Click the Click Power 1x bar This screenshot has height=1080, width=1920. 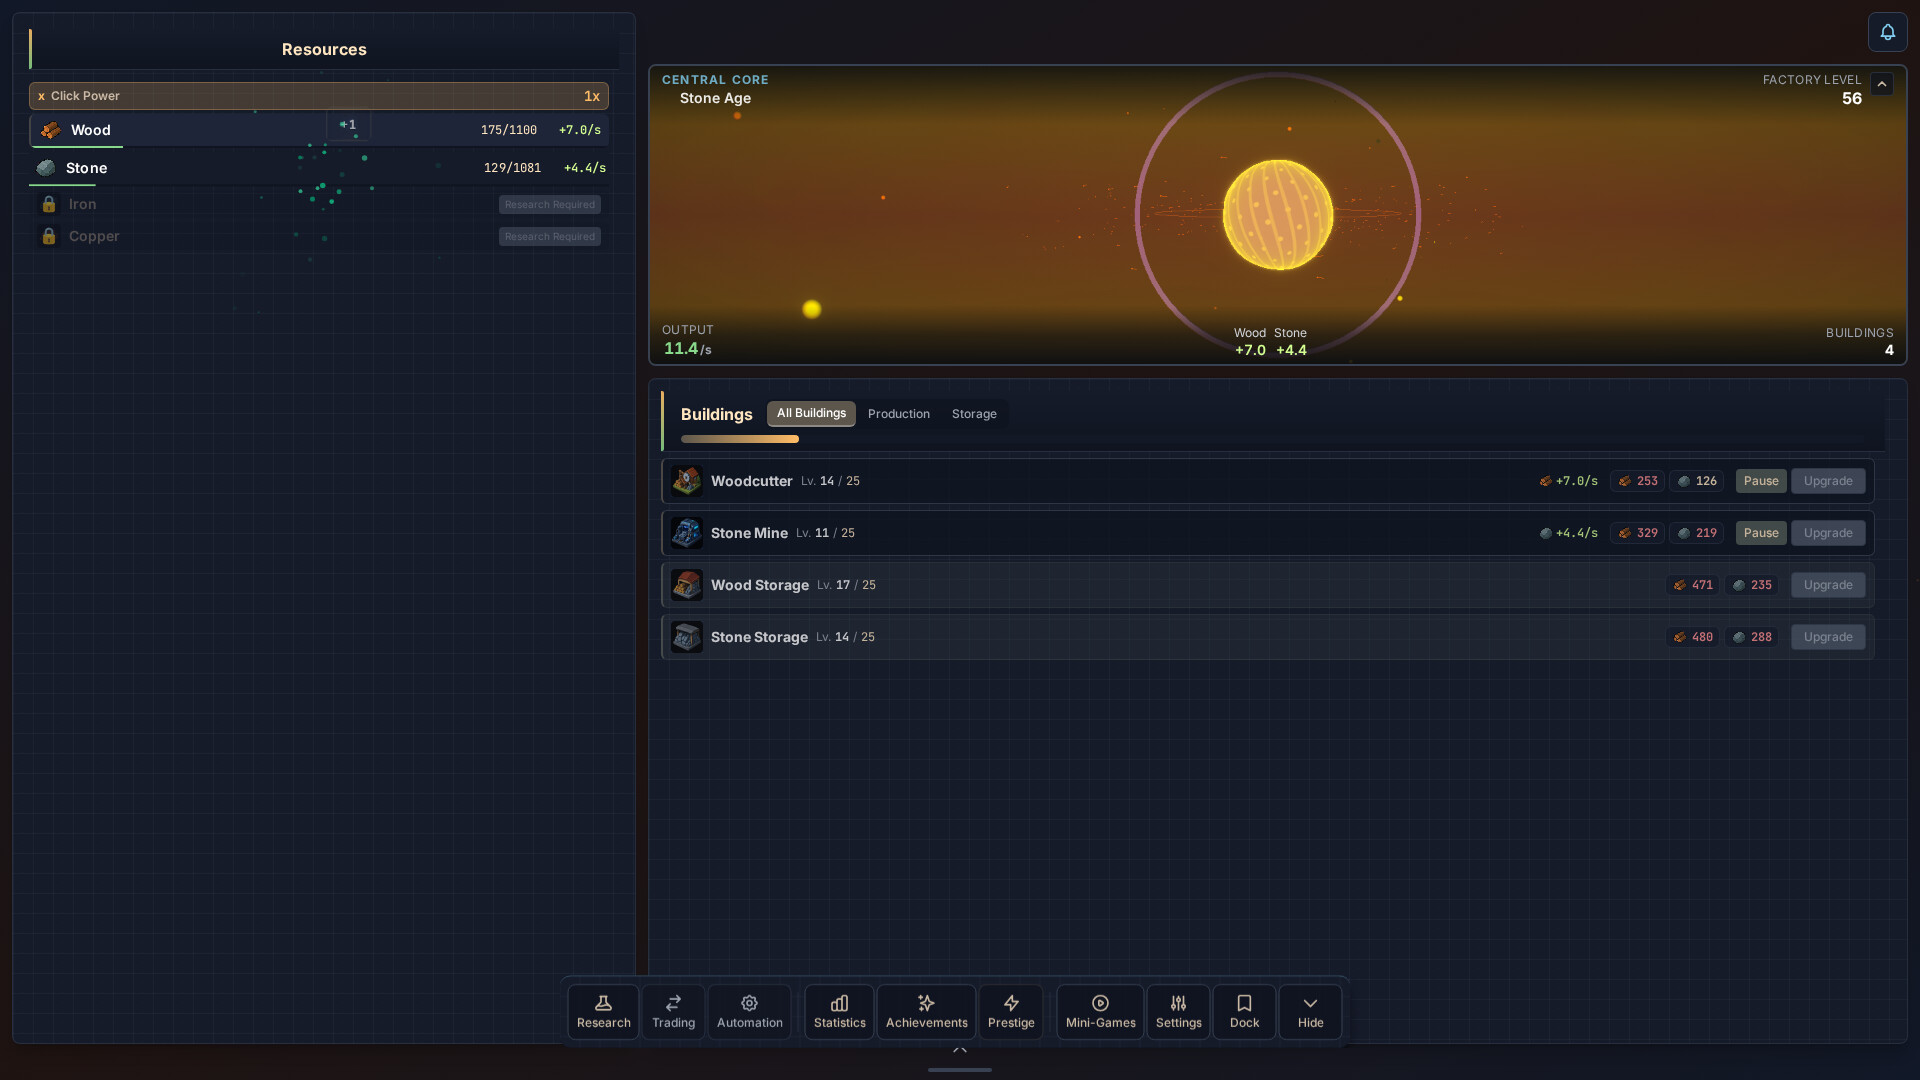pos(319,96)
